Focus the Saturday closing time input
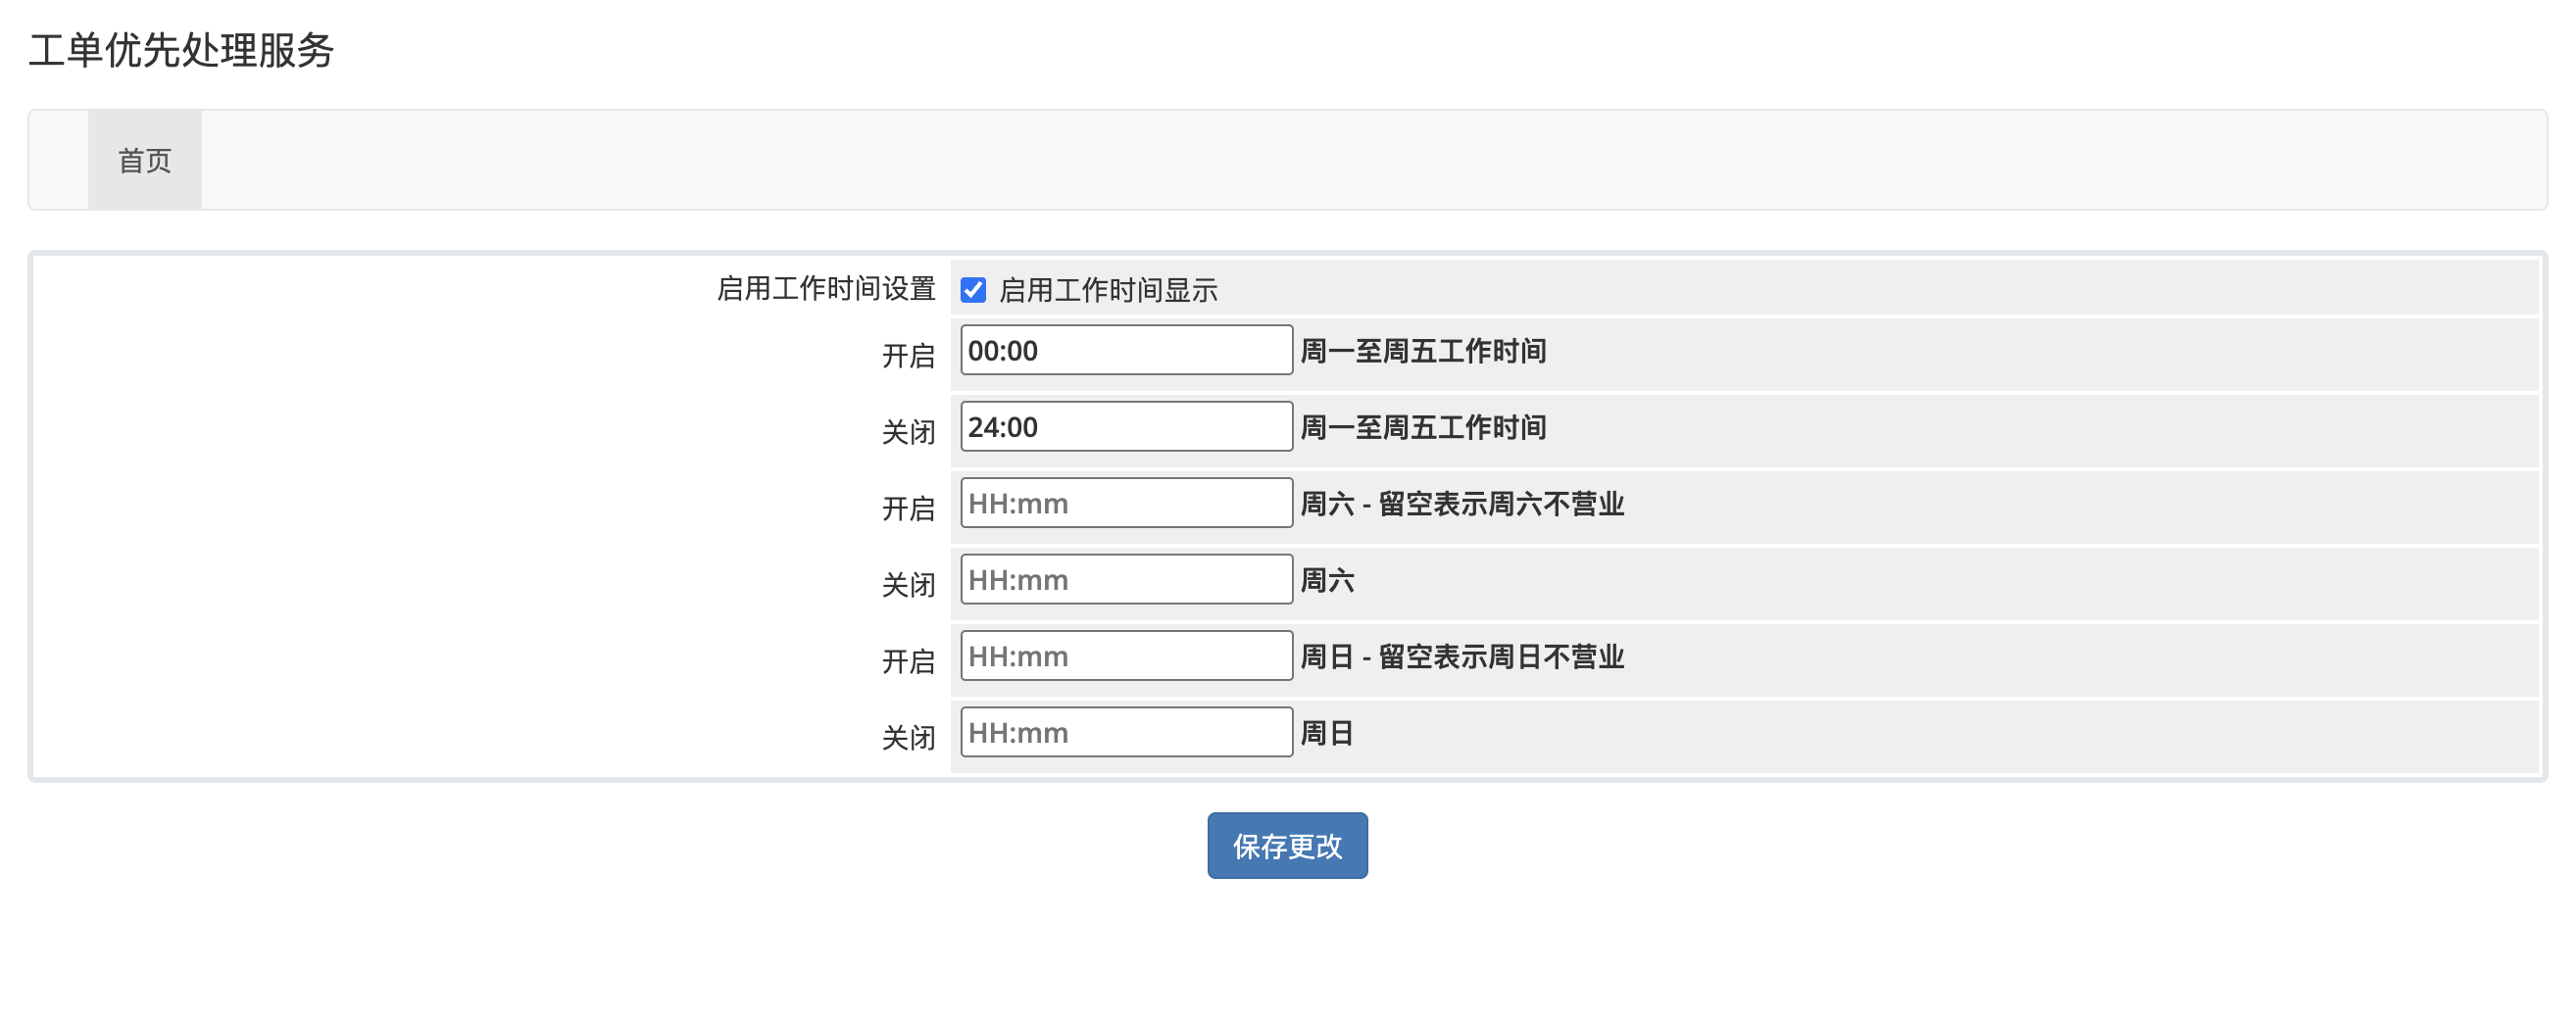2576x1019 pixels. point(1126,580)
